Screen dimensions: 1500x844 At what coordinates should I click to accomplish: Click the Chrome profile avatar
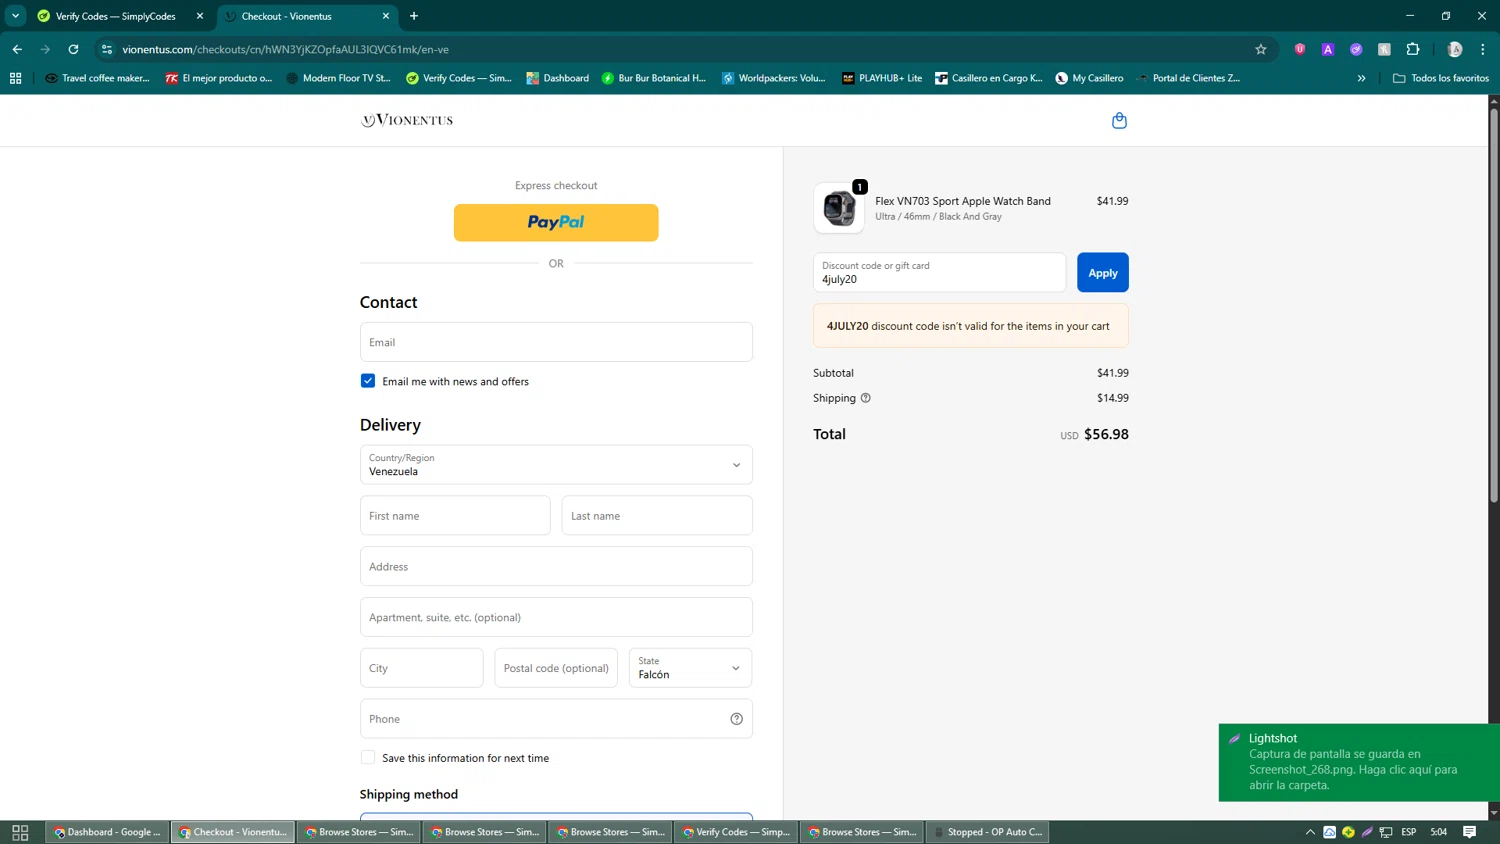click(x=1455, y=49)
